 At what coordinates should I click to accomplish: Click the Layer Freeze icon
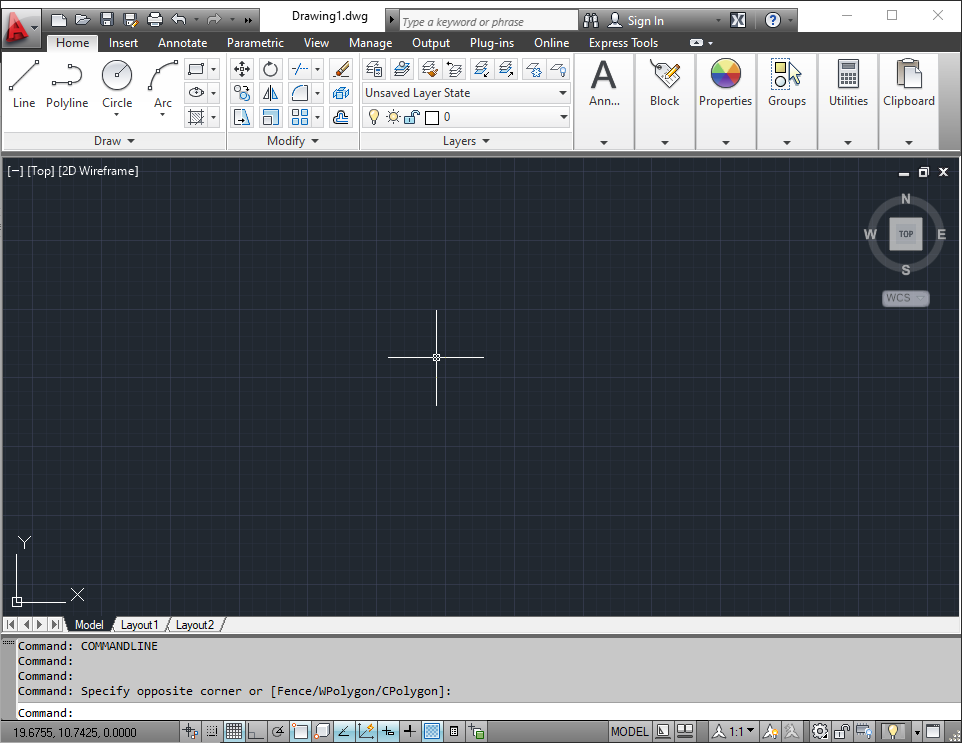(x=534, y=69)
